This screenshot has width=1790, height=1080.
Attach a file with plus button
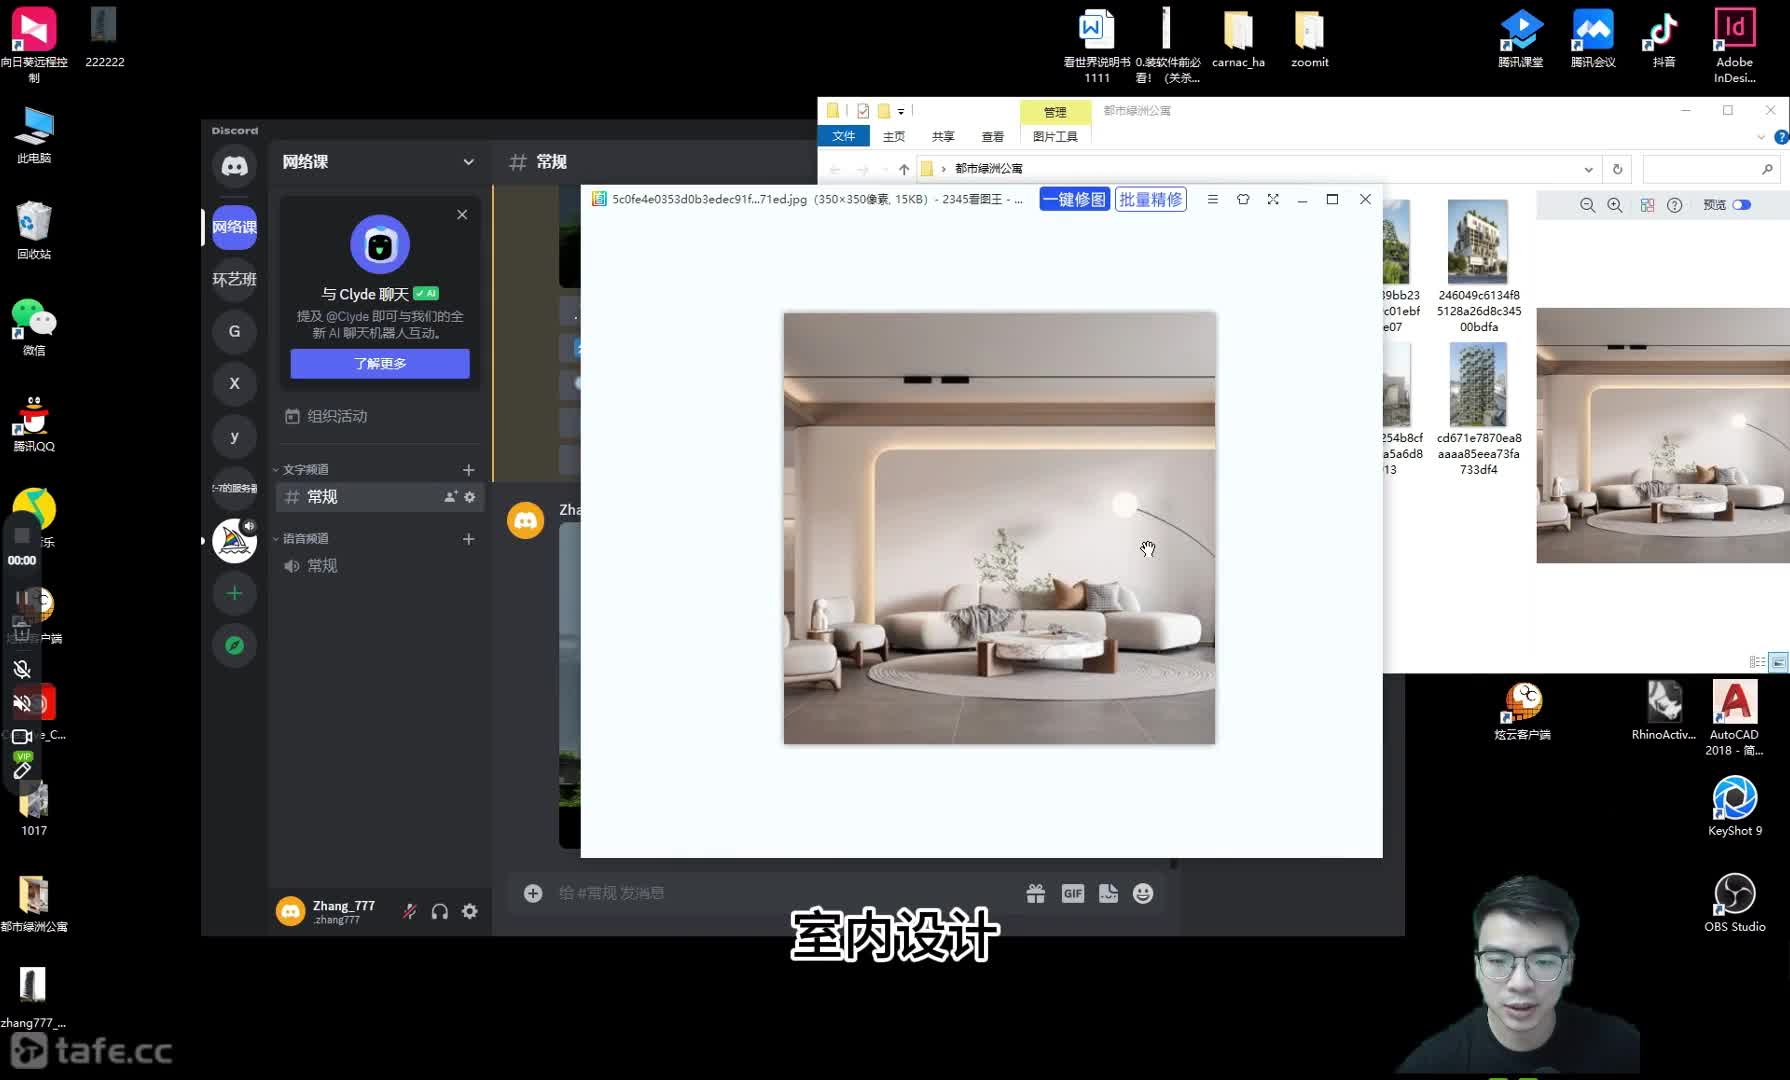pyautogui.click(x=533, y=893)
